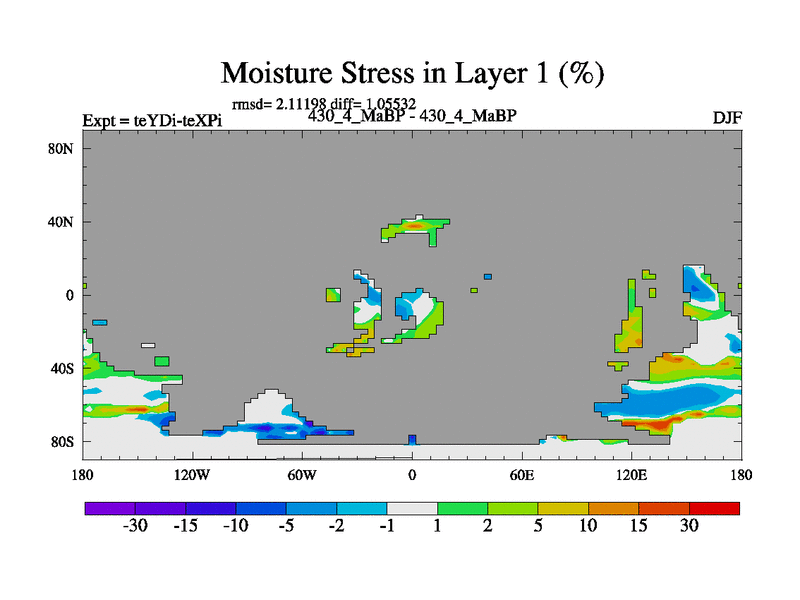Screen dimensions: 800x600
Task: Click the rmsd and diff statistics text
Action: (323, 103)
